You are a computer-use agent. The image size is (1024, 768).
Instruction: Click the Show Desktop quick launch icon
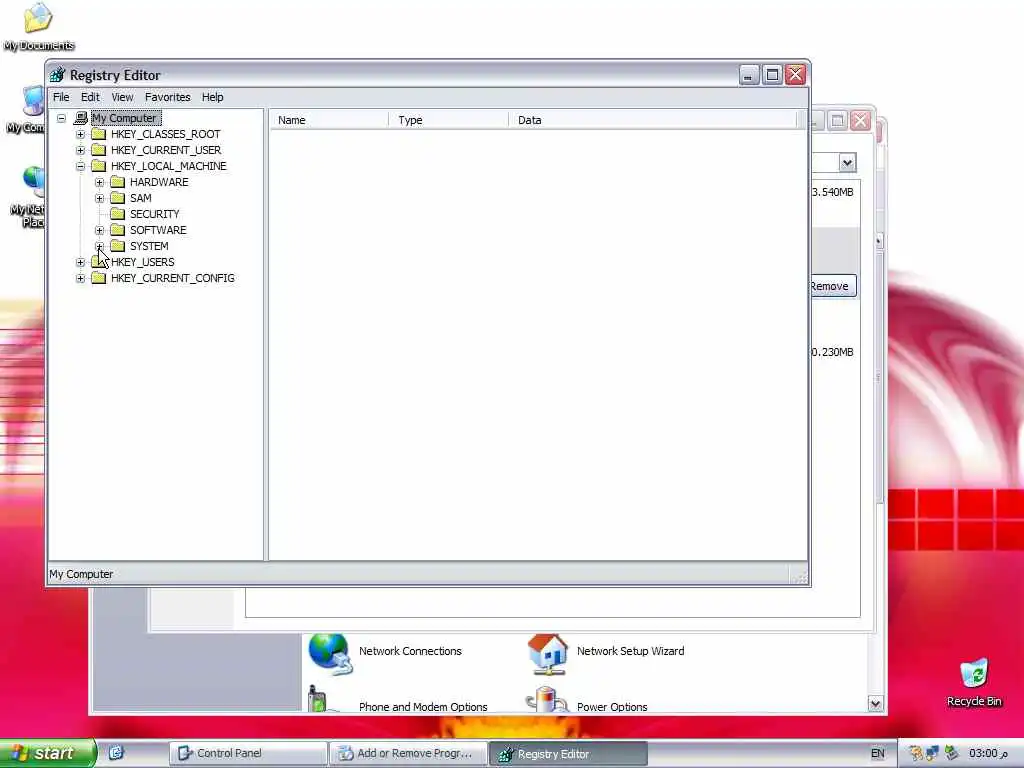click(x=116, y=753)
